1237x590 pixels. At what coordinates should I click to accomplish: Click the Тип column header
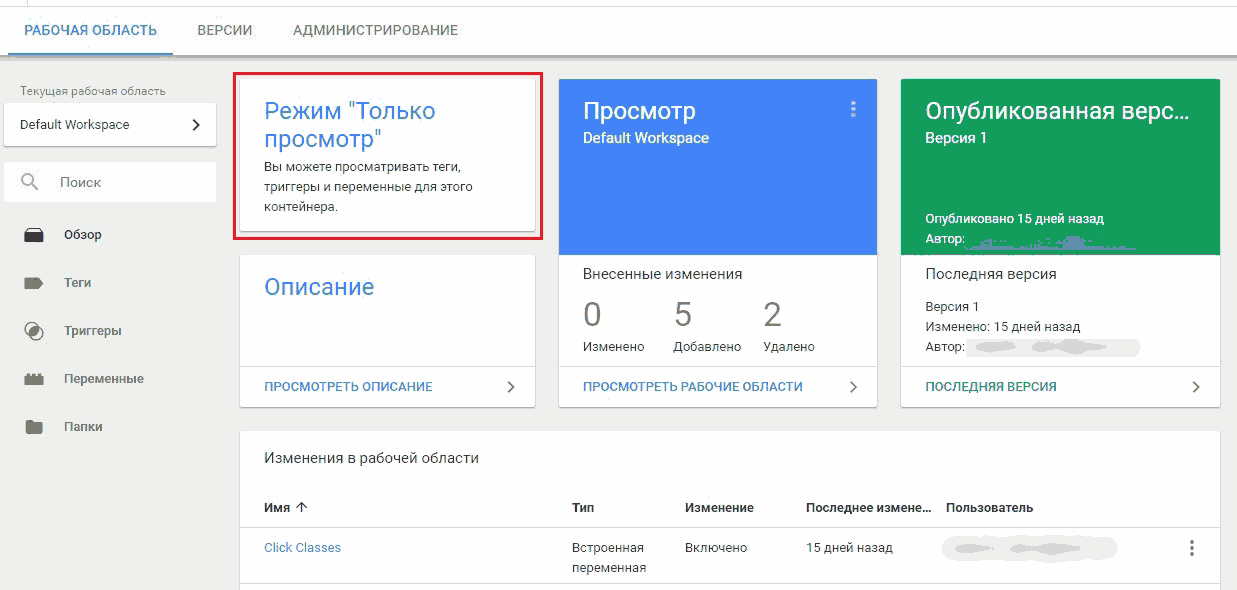click(x=583, y=508)
